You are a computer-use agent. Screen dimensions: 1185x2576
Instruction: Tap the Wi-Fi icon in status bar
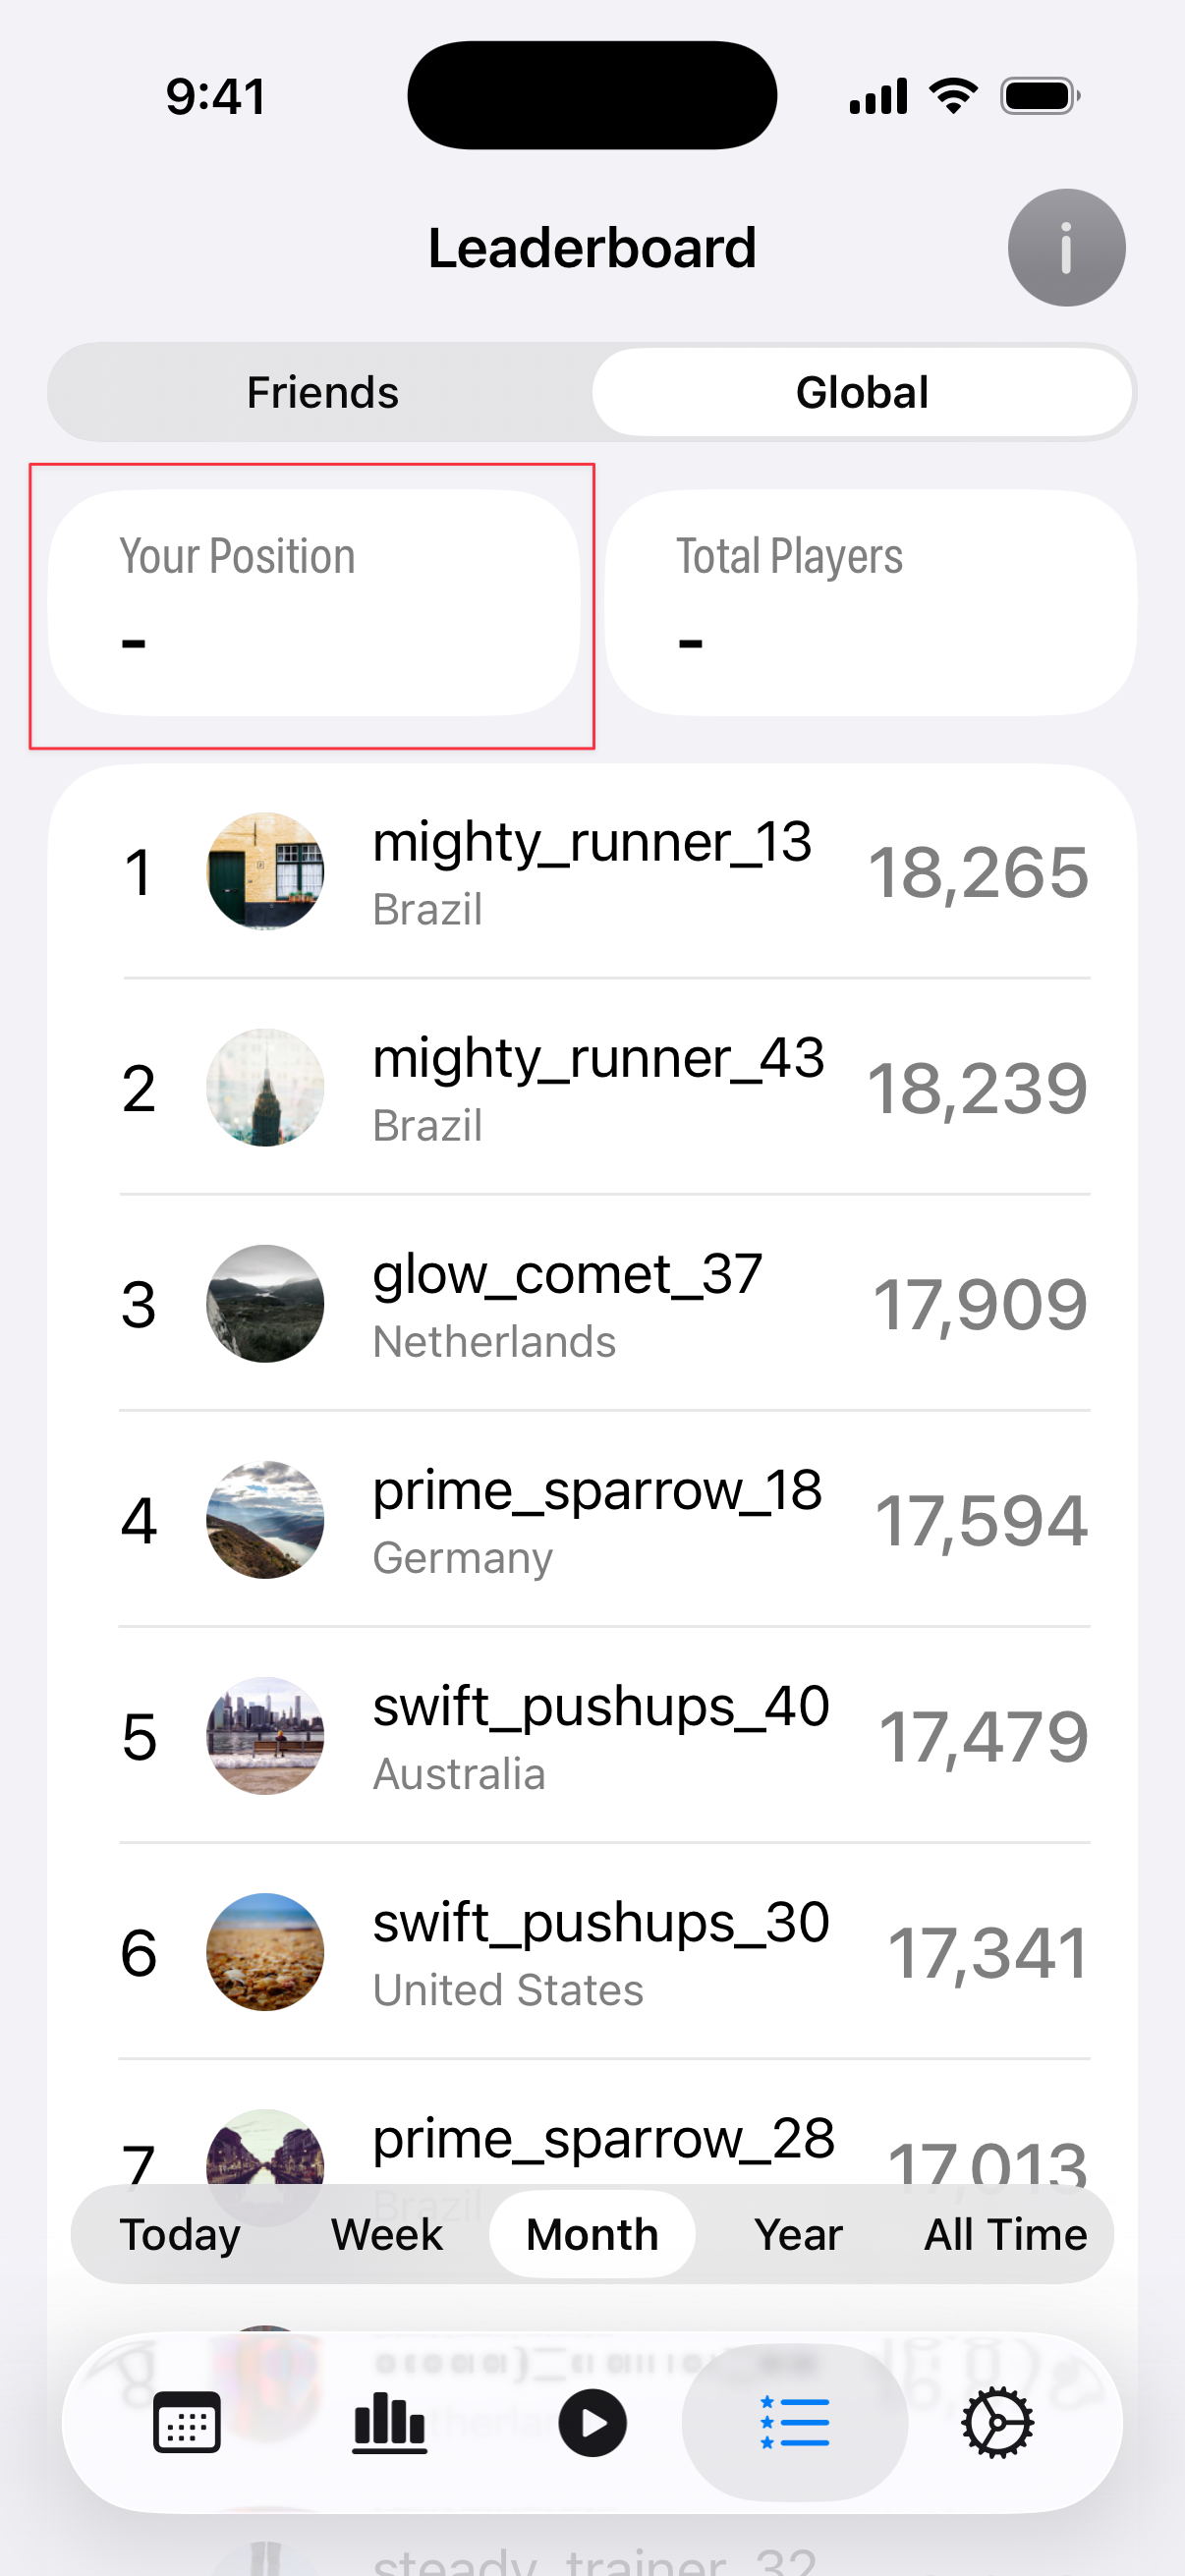tap(953, 97)
